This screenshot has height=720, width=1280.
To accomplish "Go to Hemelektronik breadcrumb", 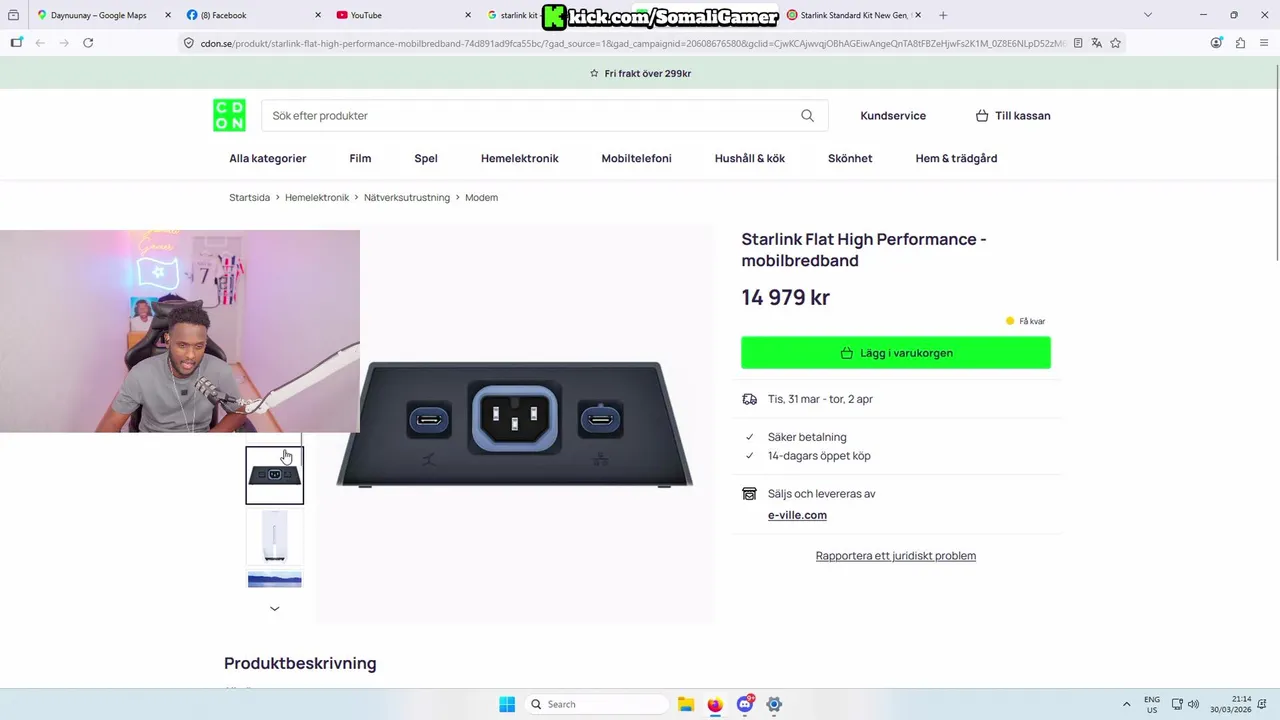I will tap(317, 198).
